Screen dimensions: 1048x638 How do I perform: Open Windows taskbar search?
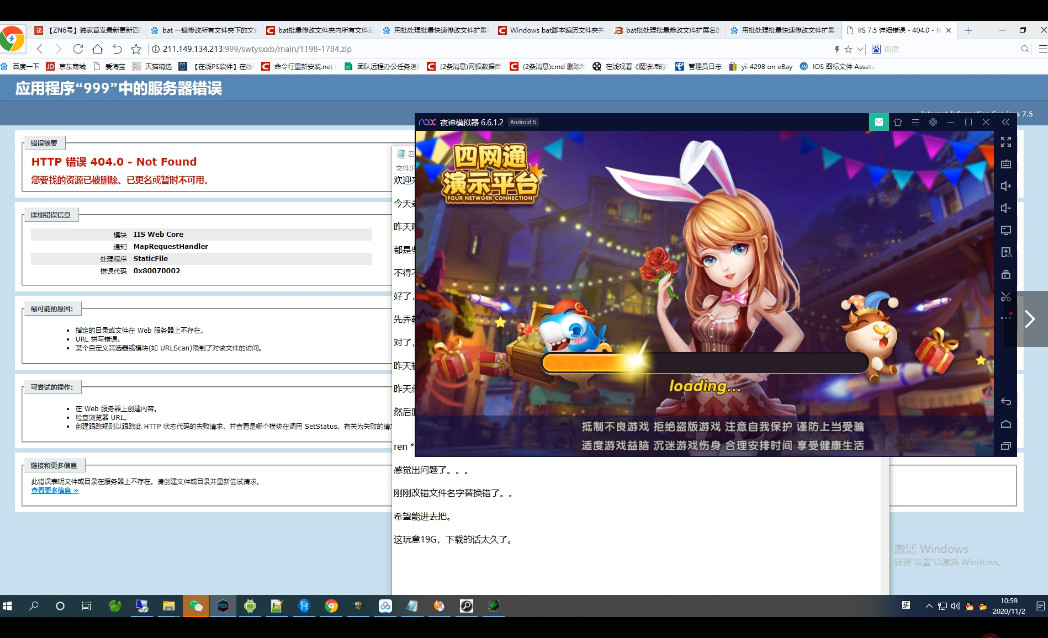click(x=33, y=606)
